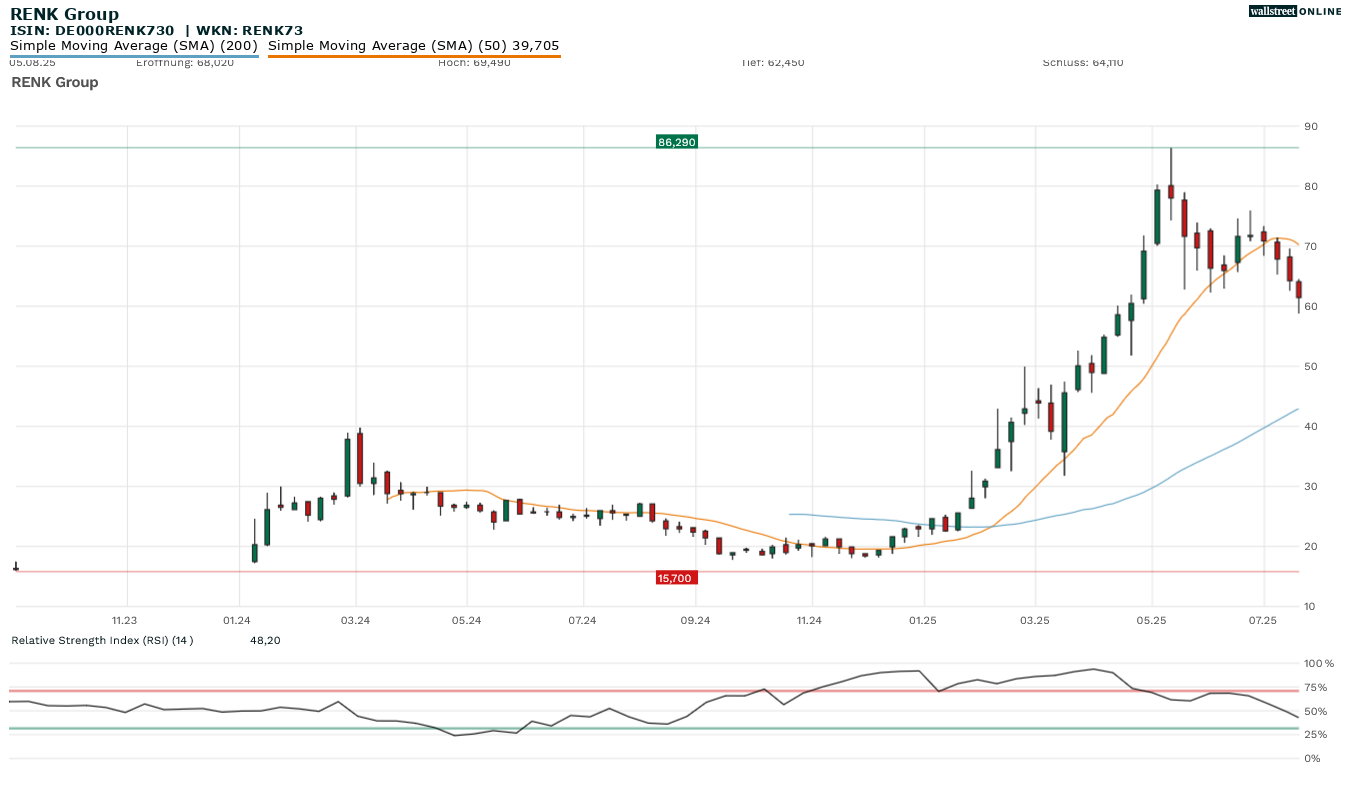Click the 07.24 x-axis date label
1349x786 pixels.
(x=582, y=621)
